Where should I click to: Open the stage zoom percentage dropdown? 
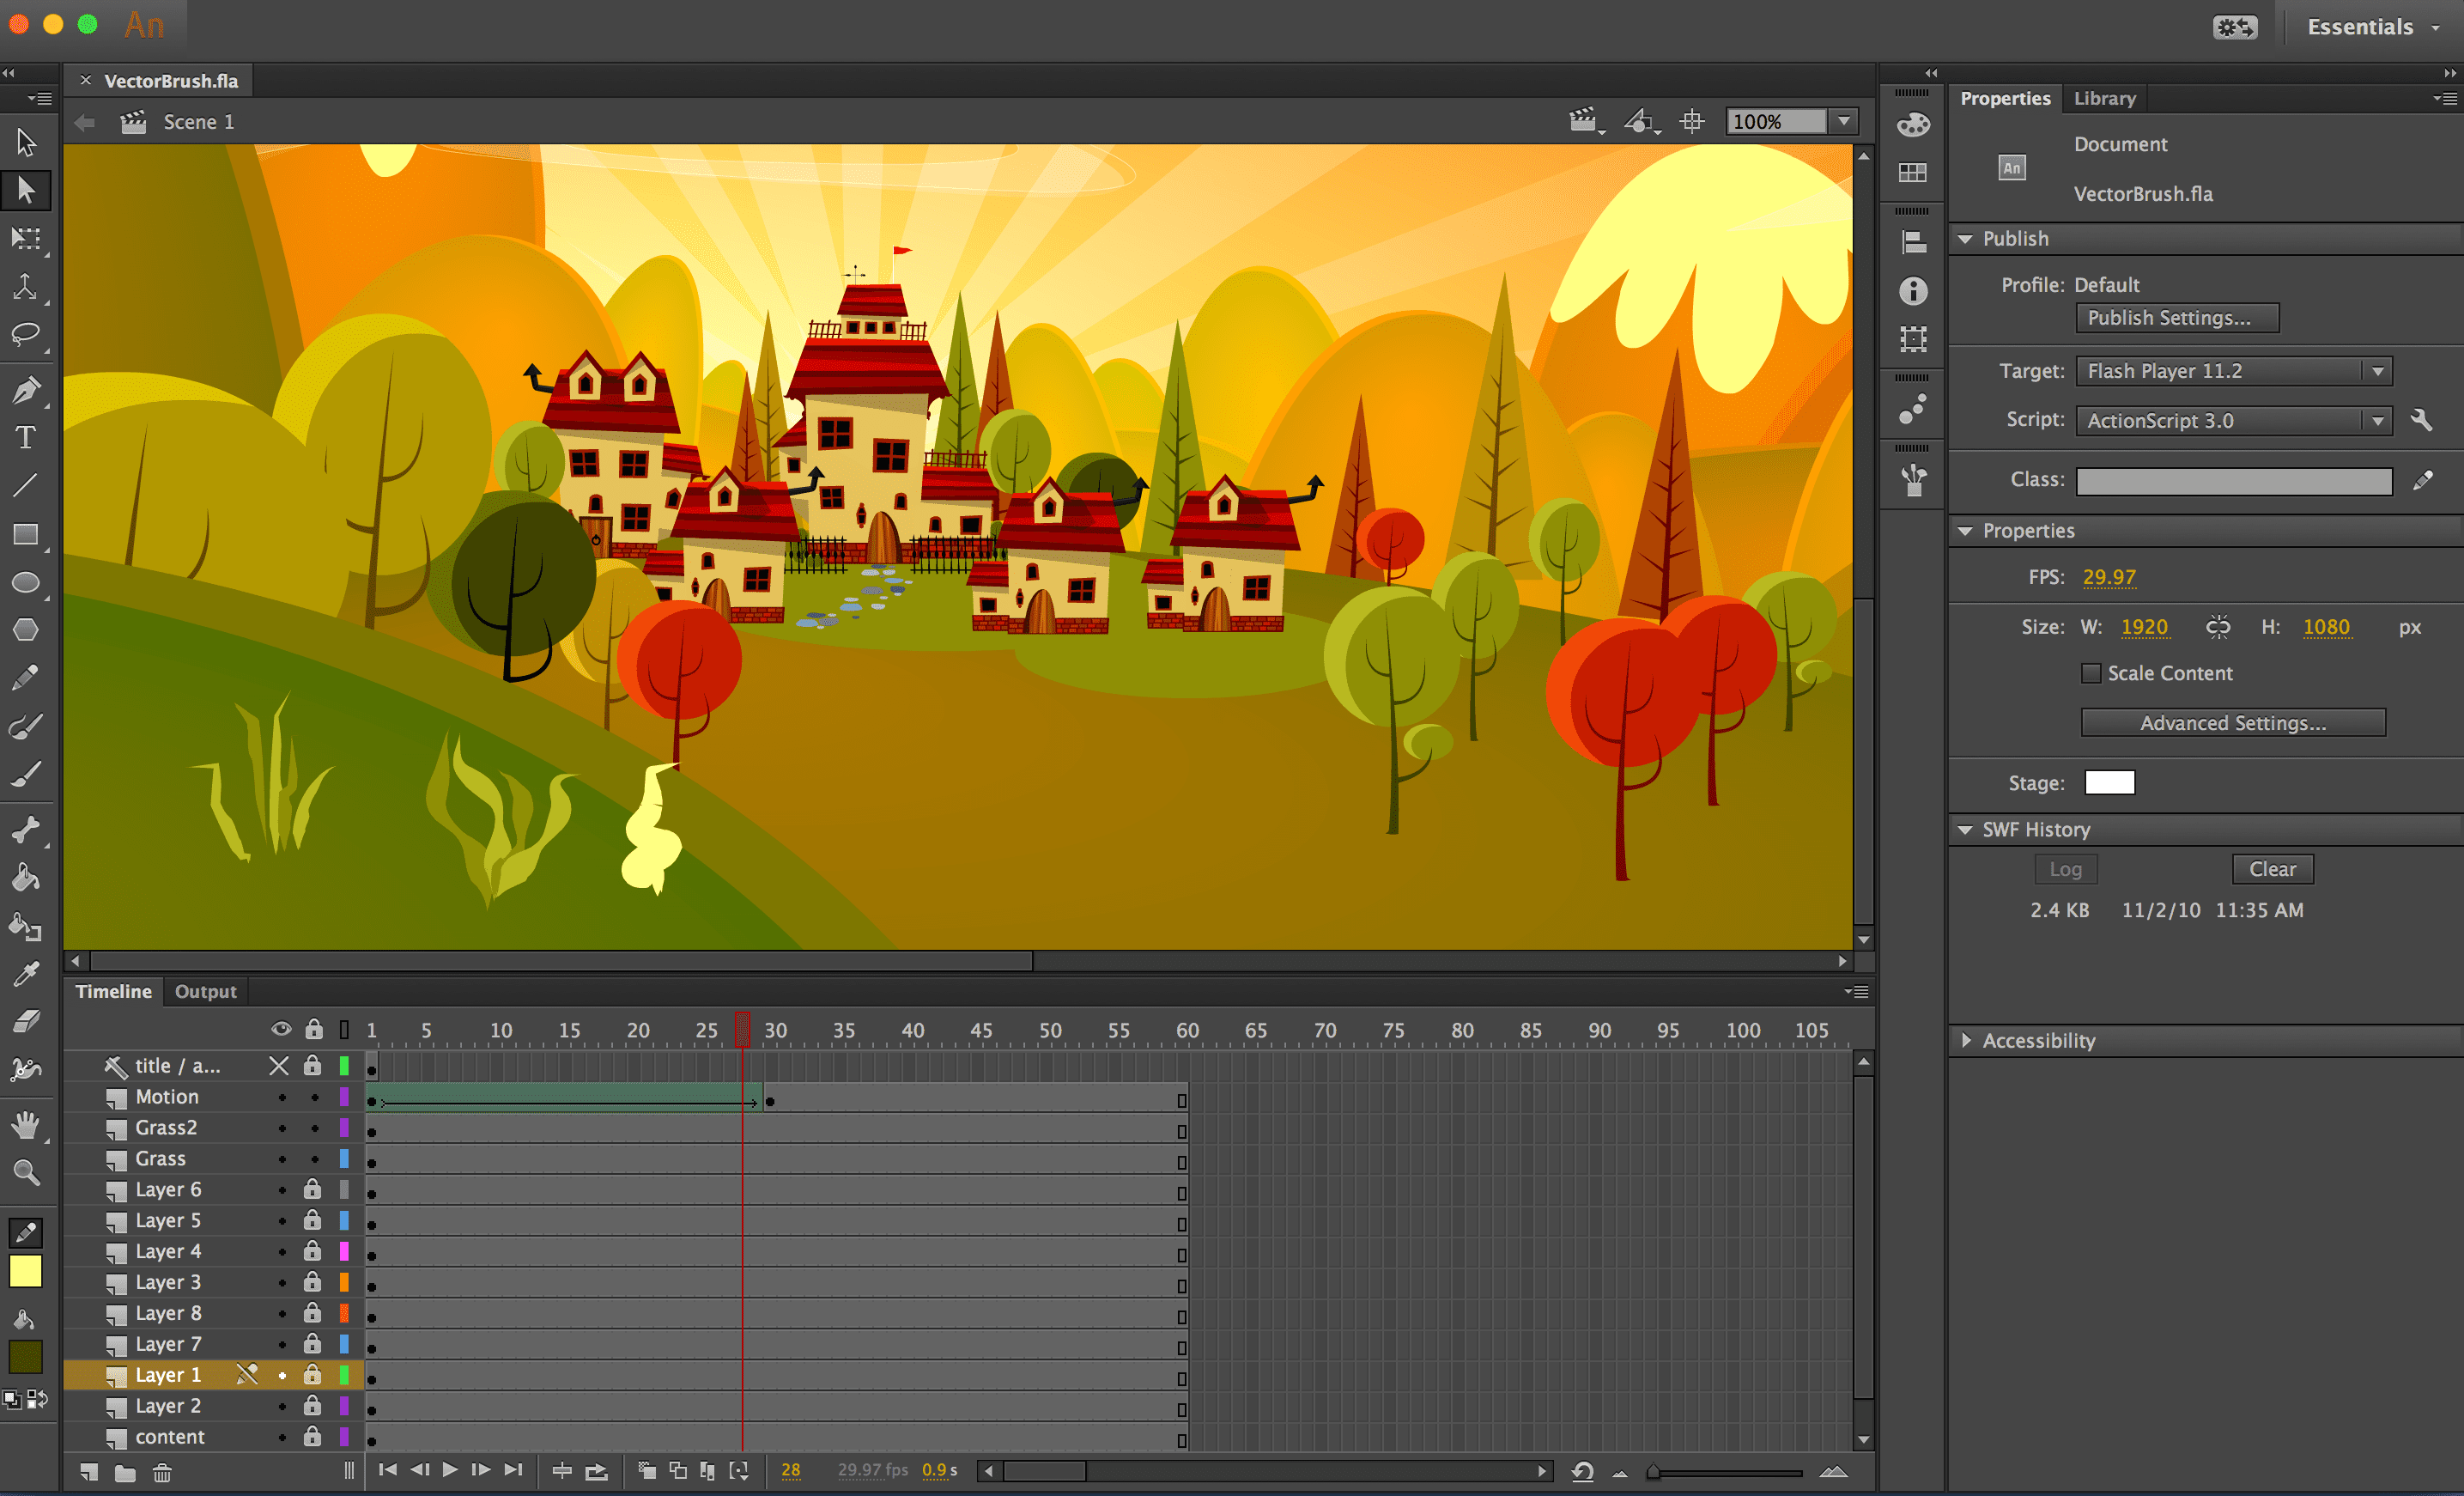click(1844, 121)
